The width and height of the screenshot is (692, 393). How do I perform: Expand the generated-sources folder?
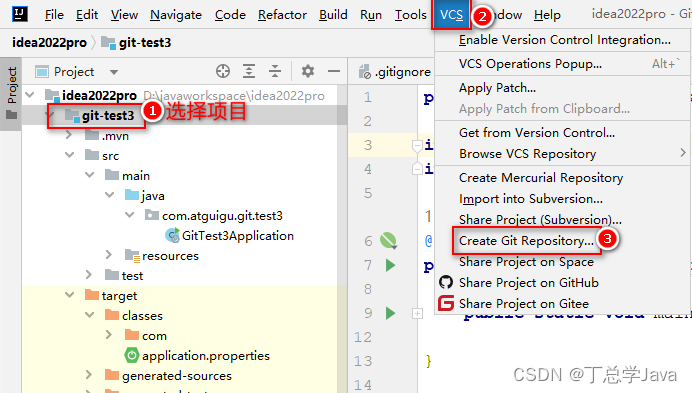click(89, 375)
